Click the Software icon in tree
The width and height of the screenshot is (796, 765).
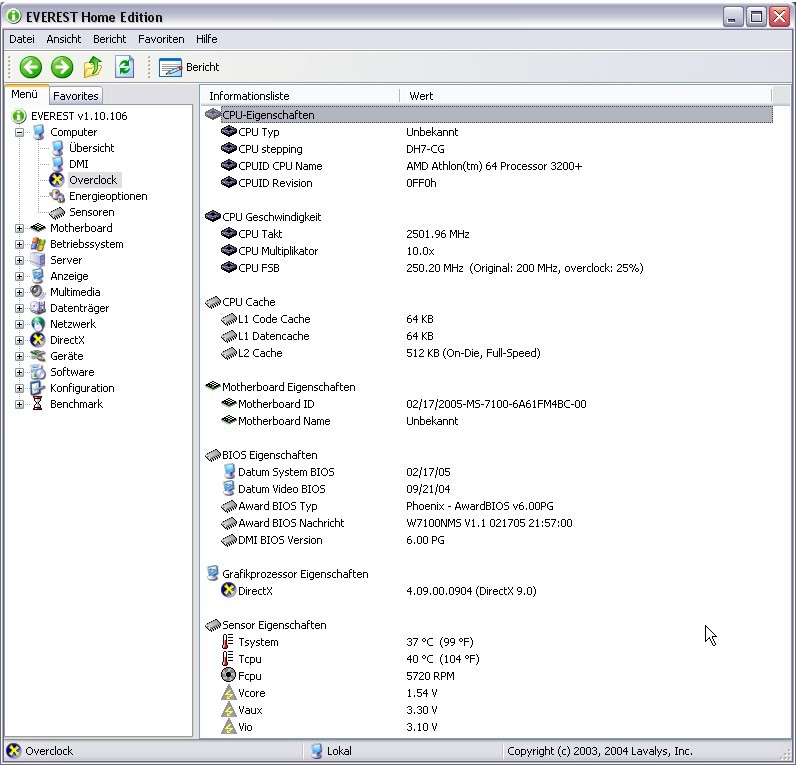pos(38,372)
